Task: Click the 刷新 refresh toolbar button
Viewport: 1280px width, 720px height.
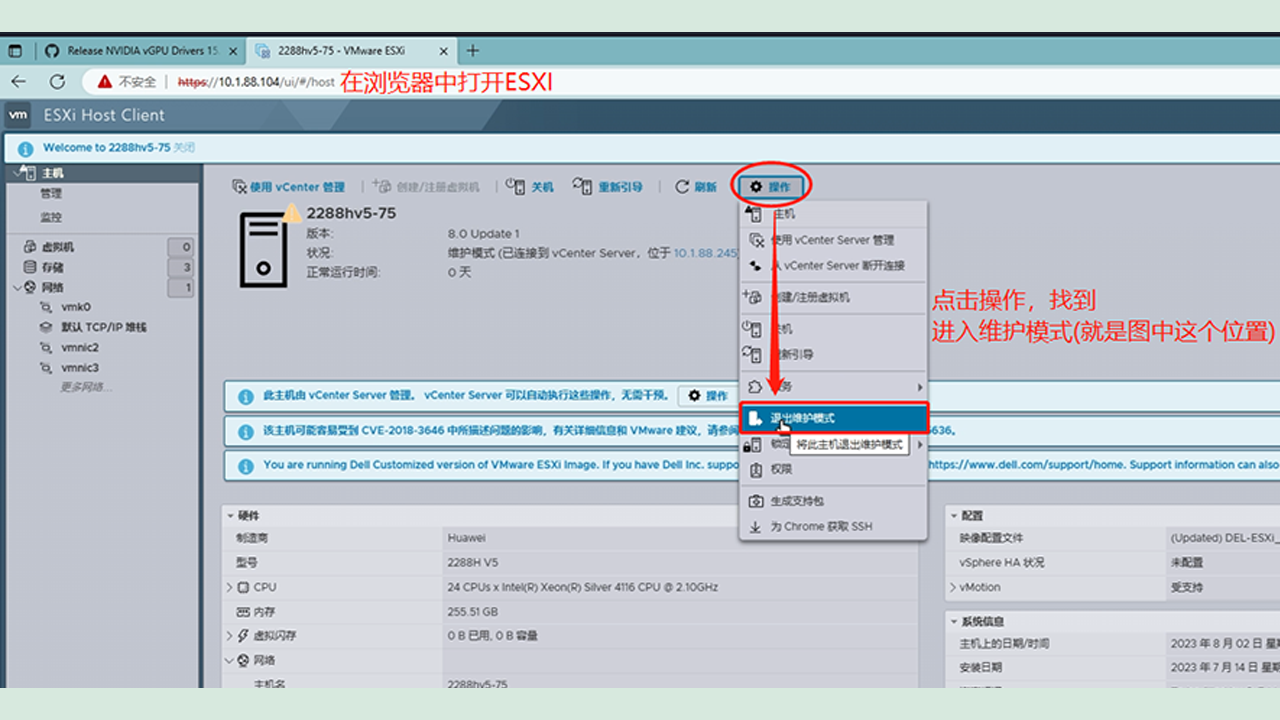Action: [696, 187]
